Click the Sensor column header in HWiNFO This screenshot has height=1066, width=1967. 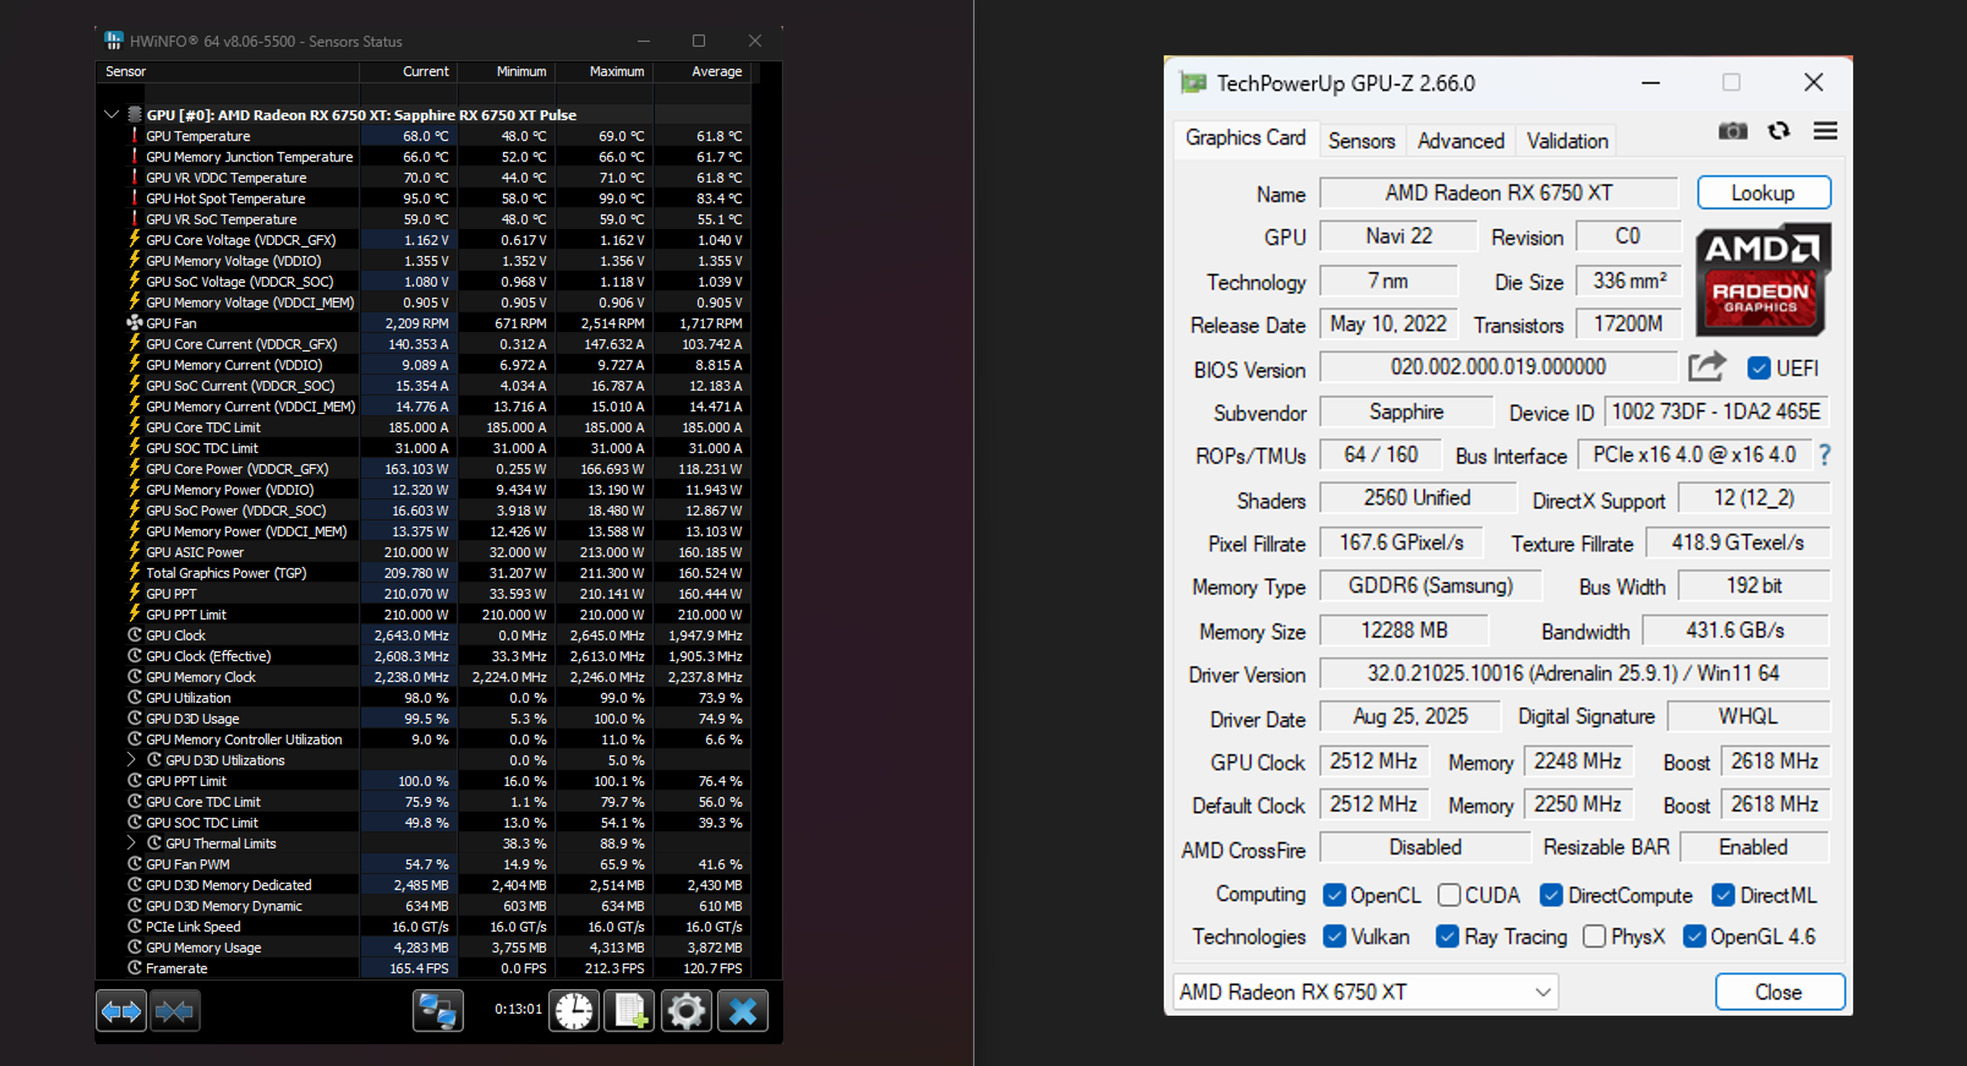click(x=228, y=72)
